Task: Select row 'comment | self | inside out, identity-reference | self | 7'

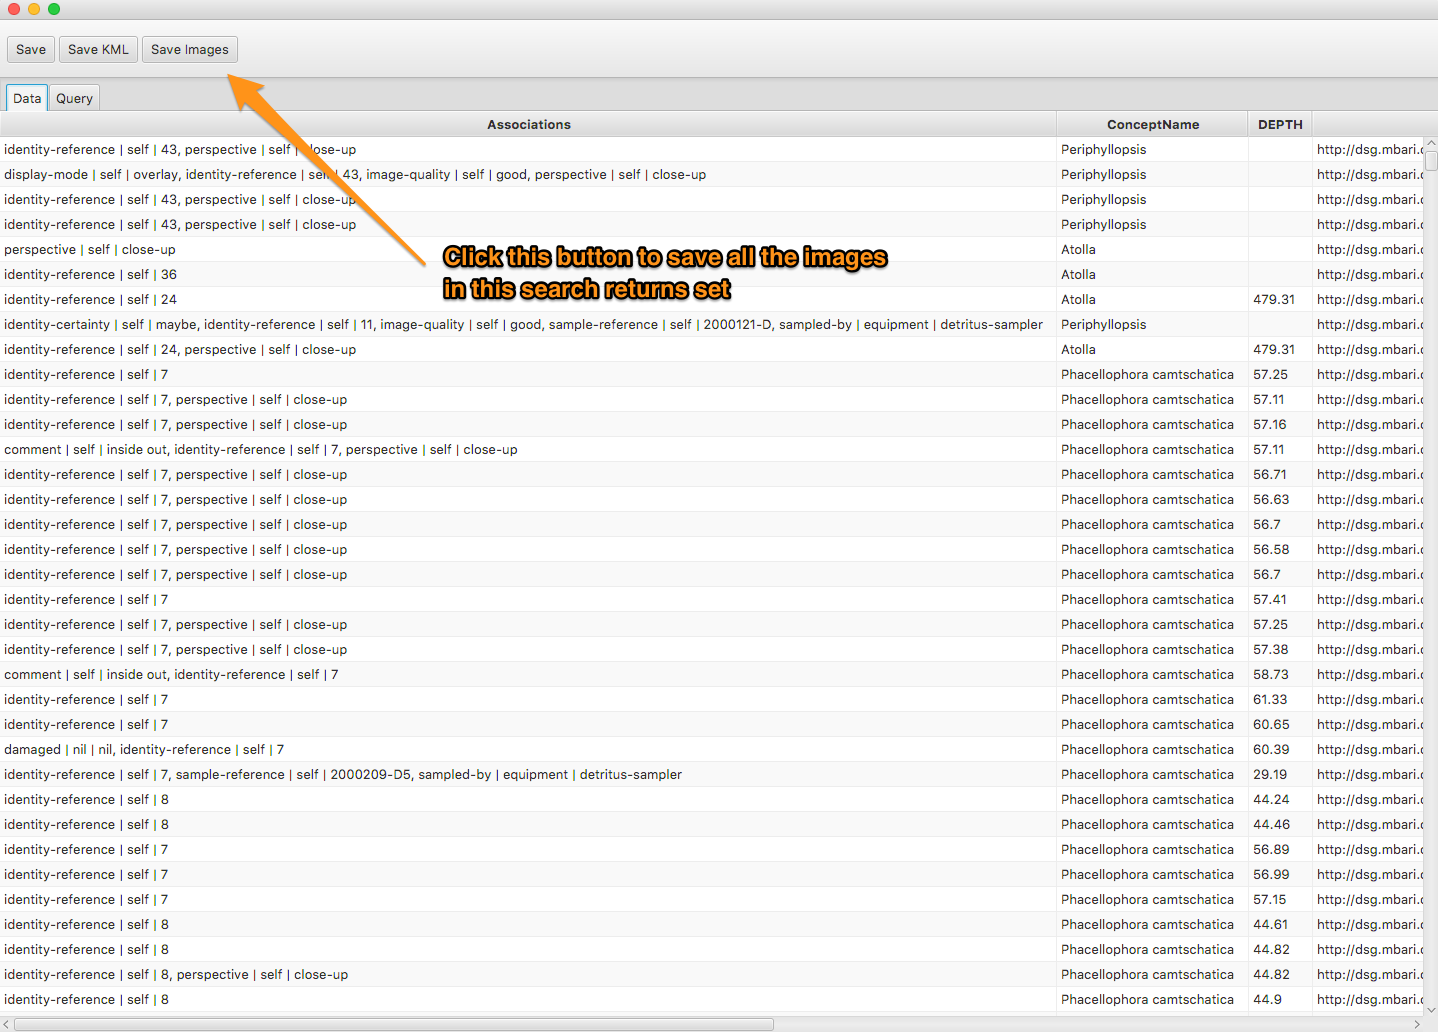Action: (x=712, y=674)
